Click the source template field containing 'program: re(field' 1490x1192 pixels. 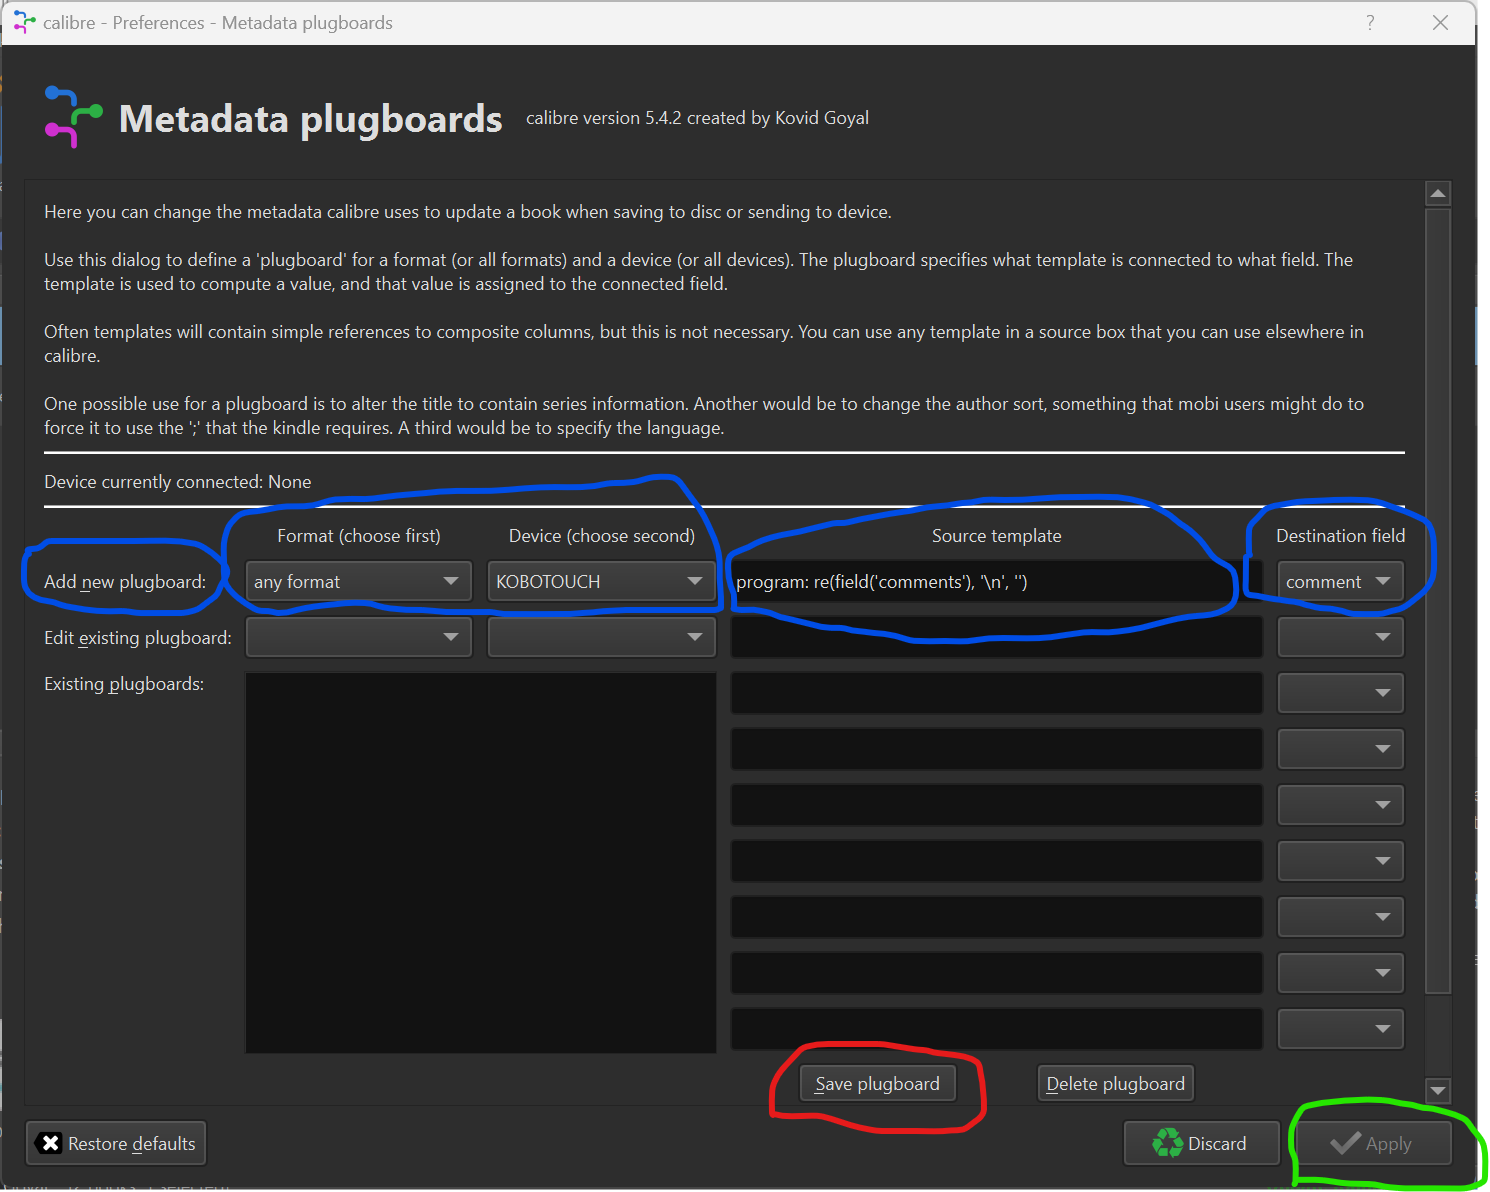(997, 581)
